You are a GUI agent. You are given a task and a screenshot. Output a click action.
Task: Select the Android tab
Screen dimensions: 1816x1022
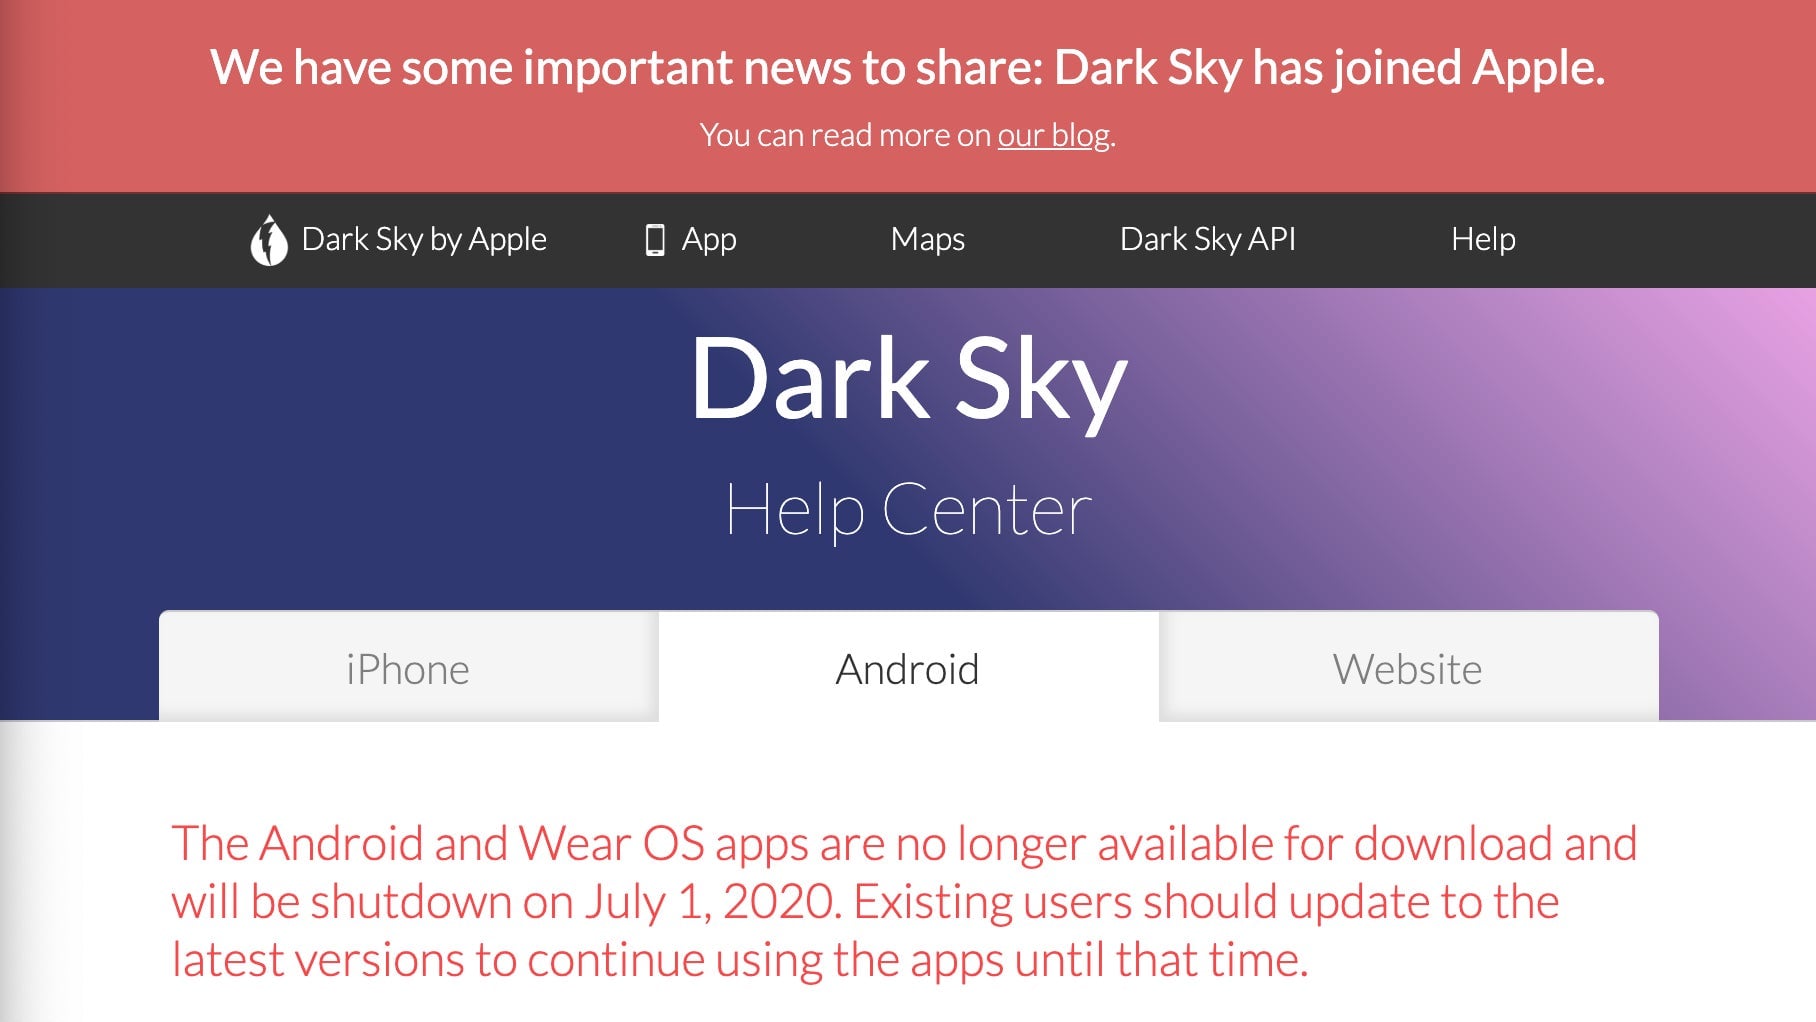point(908,669)
